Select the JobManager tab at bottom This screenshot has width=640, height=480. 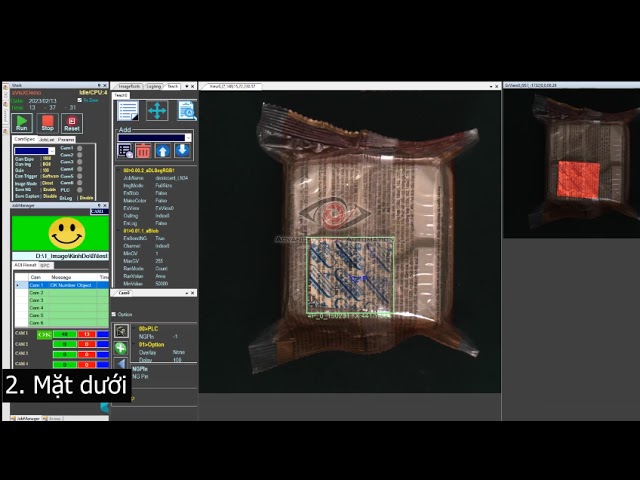pos(28,418)
